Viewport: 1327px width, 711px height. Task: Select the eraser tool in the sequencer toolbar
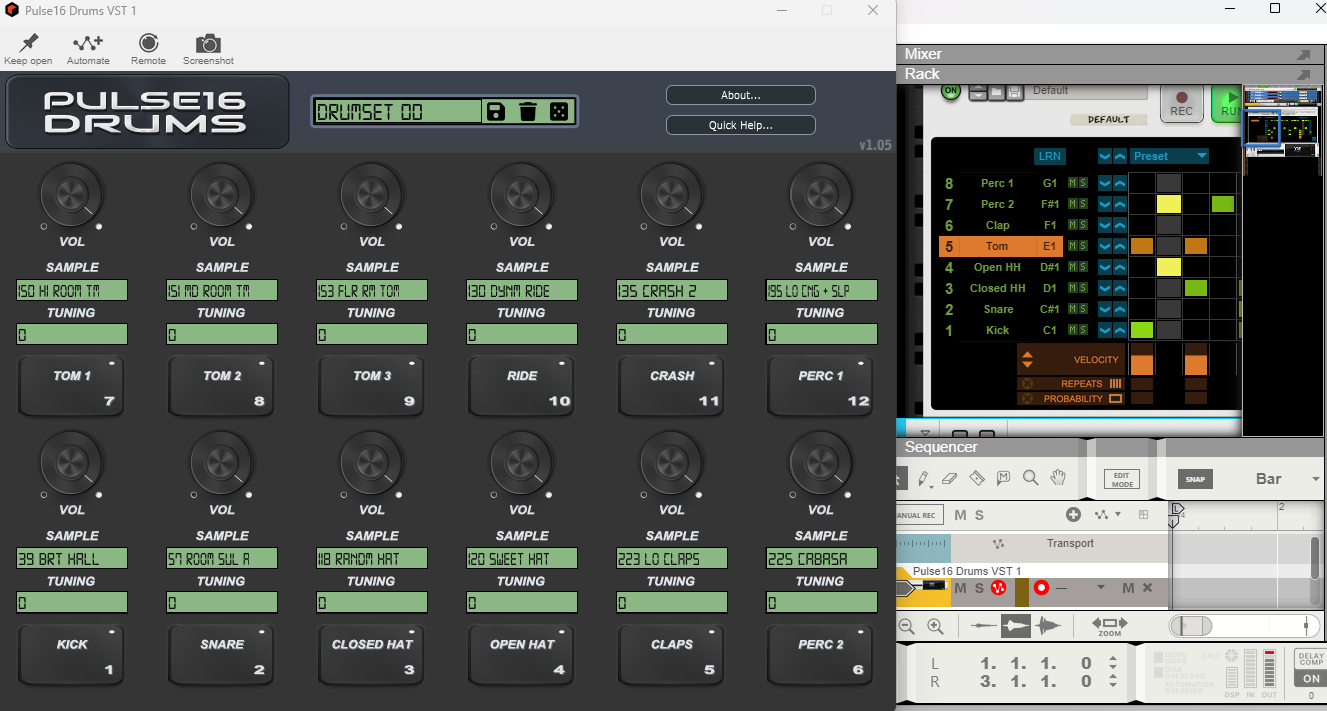pos(950,478)
